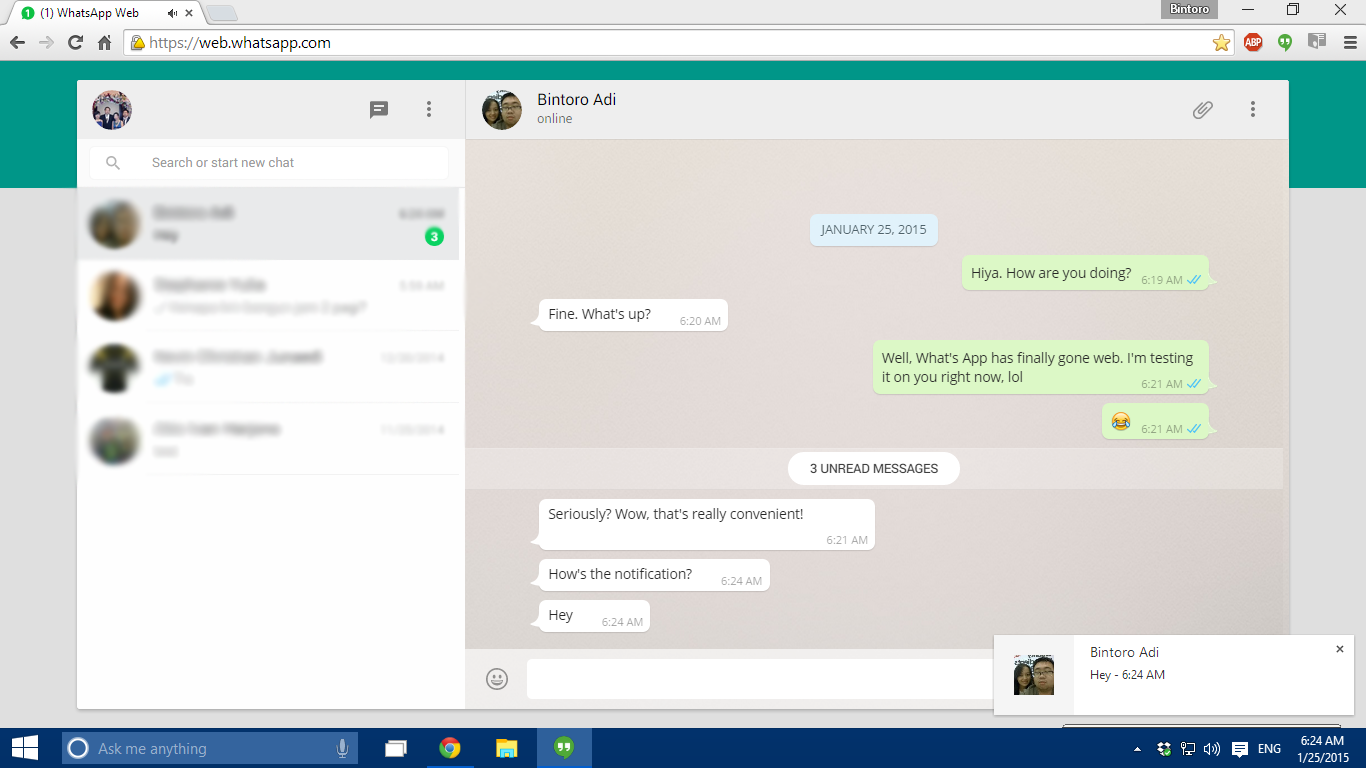Attach a file with the paperclip icon
This screenshot has width=1366, height=768.
tap(1203, 110)
